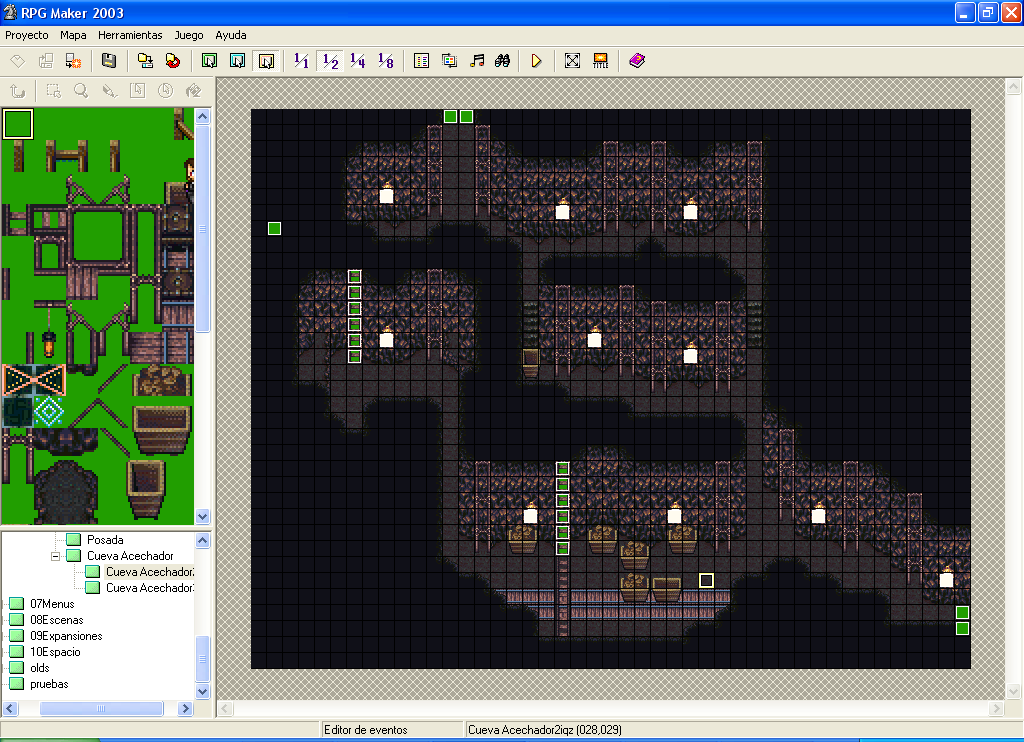This screenshot has height=742, width=1024.
Task: Click the Revert Map icon
Action: pyautogui.click(x=173, y=61)
